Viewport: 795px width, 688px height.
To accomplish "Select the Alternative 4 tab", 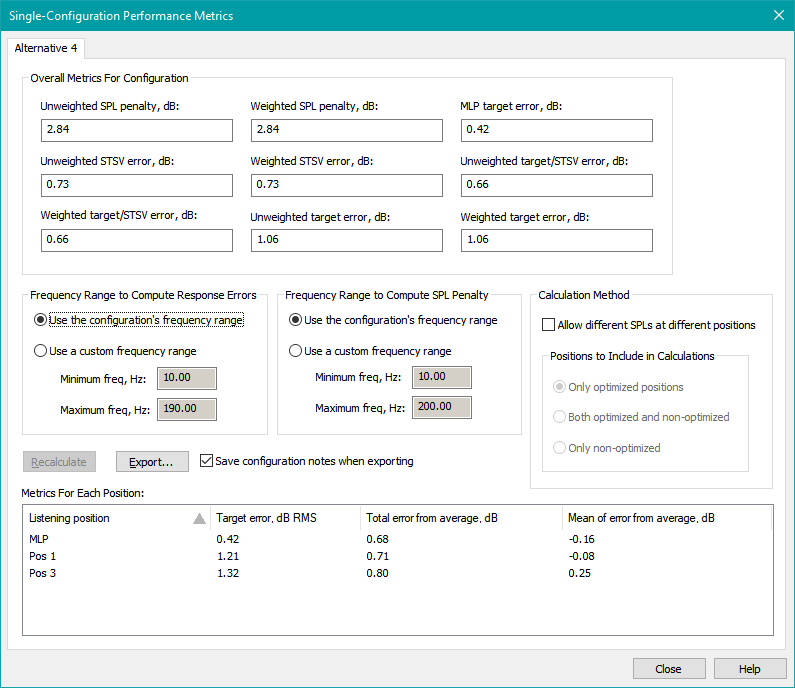I will tap(46, 48).
